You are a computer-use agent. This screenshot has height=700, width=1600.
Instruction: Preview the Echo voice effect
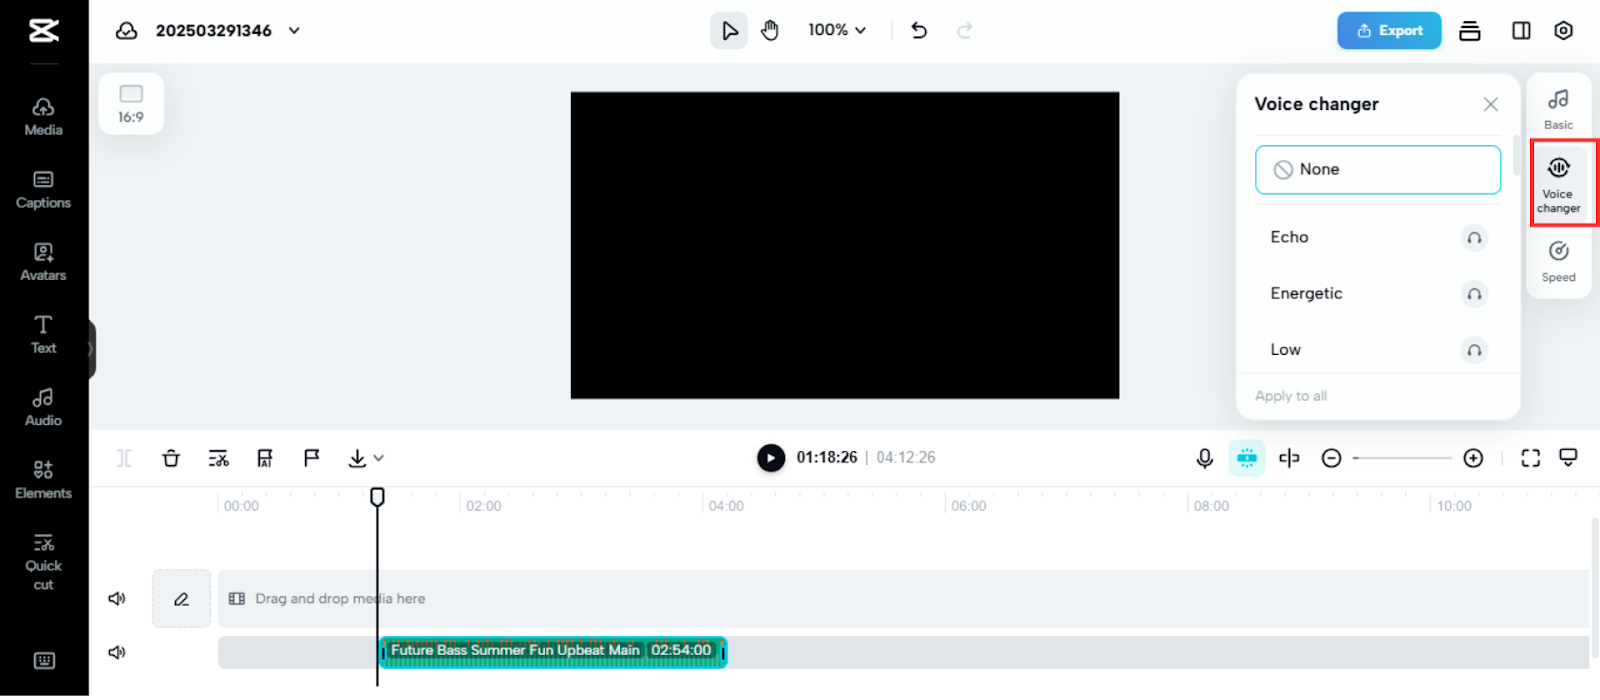[1474, 238]
